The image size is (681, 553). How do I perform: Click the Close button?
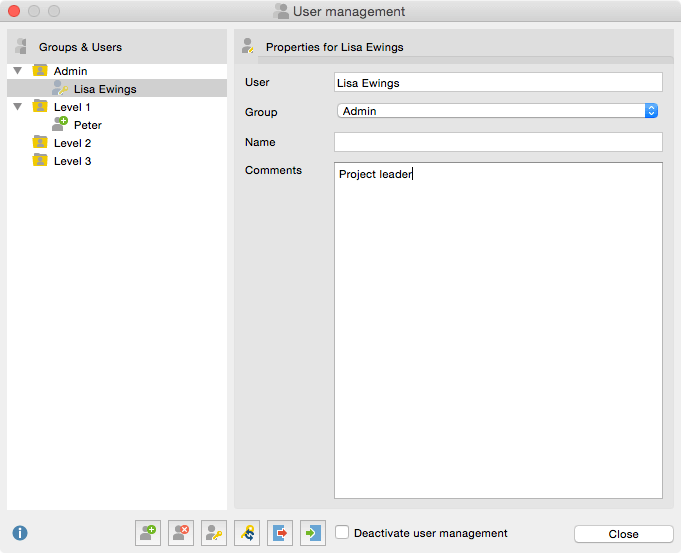[623, 534]
